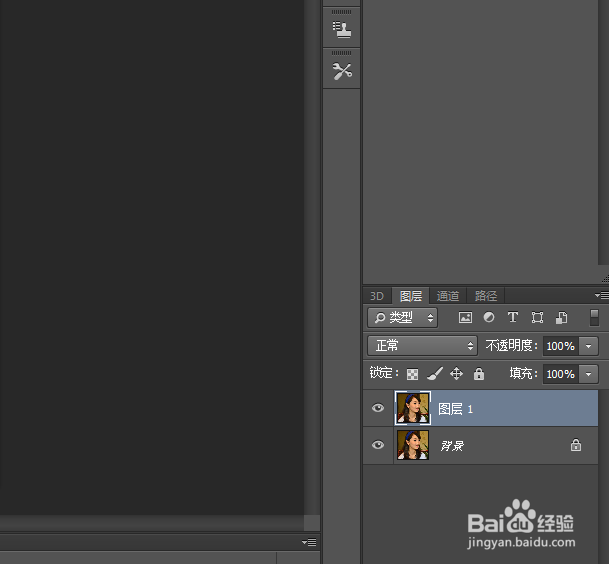The height and width of the screenshot is (564, 609).
Task: Open the 正常 blend mode dropdown
Action: 422,346
